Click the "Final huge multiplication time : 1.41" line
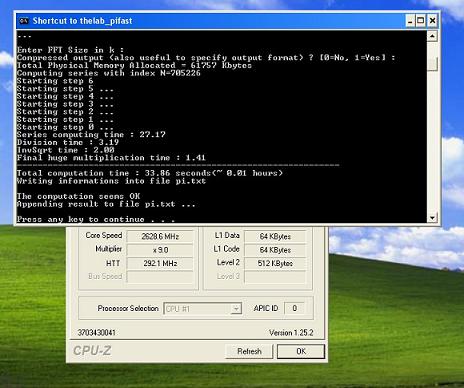This screenshot has width=464, height=388. point(111,158)
